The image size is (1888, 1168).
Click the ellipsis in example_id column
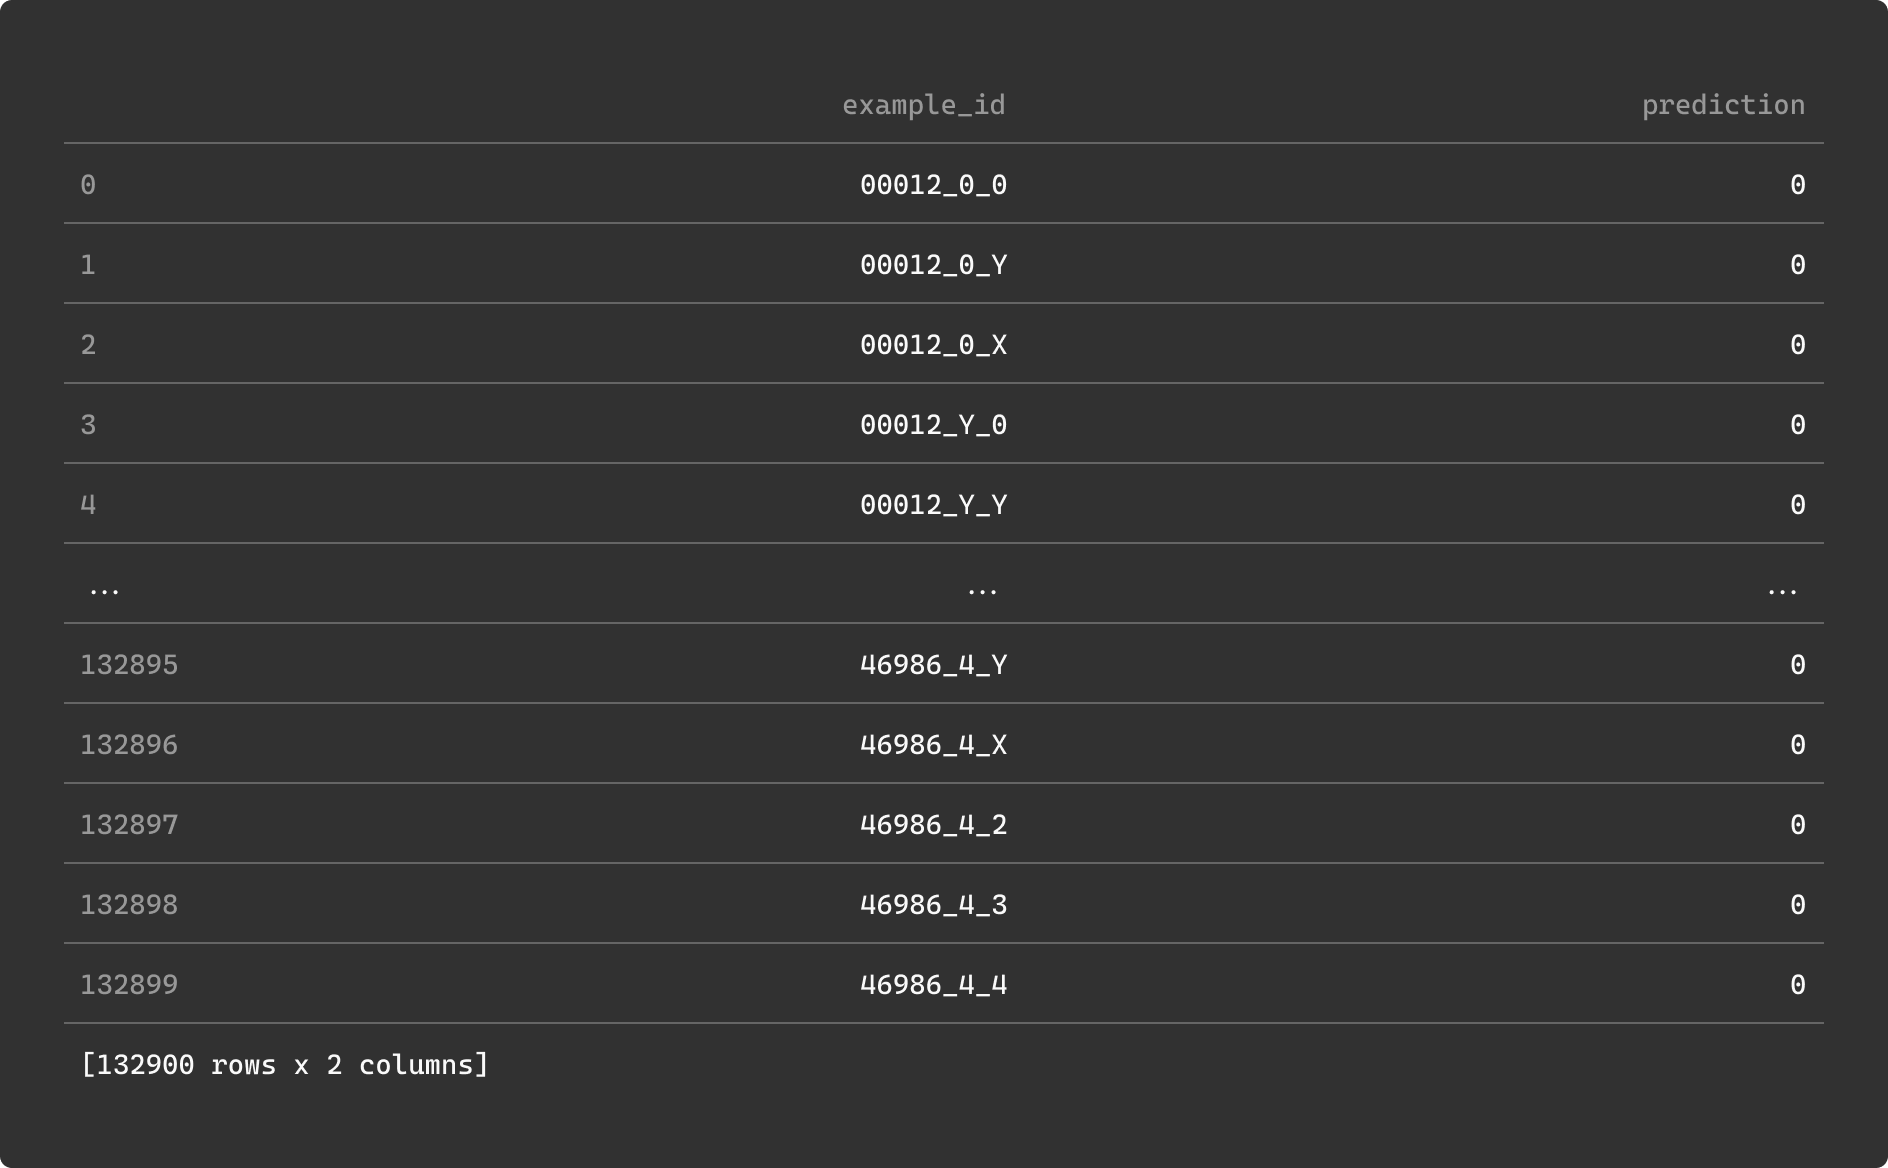point(982,588)
